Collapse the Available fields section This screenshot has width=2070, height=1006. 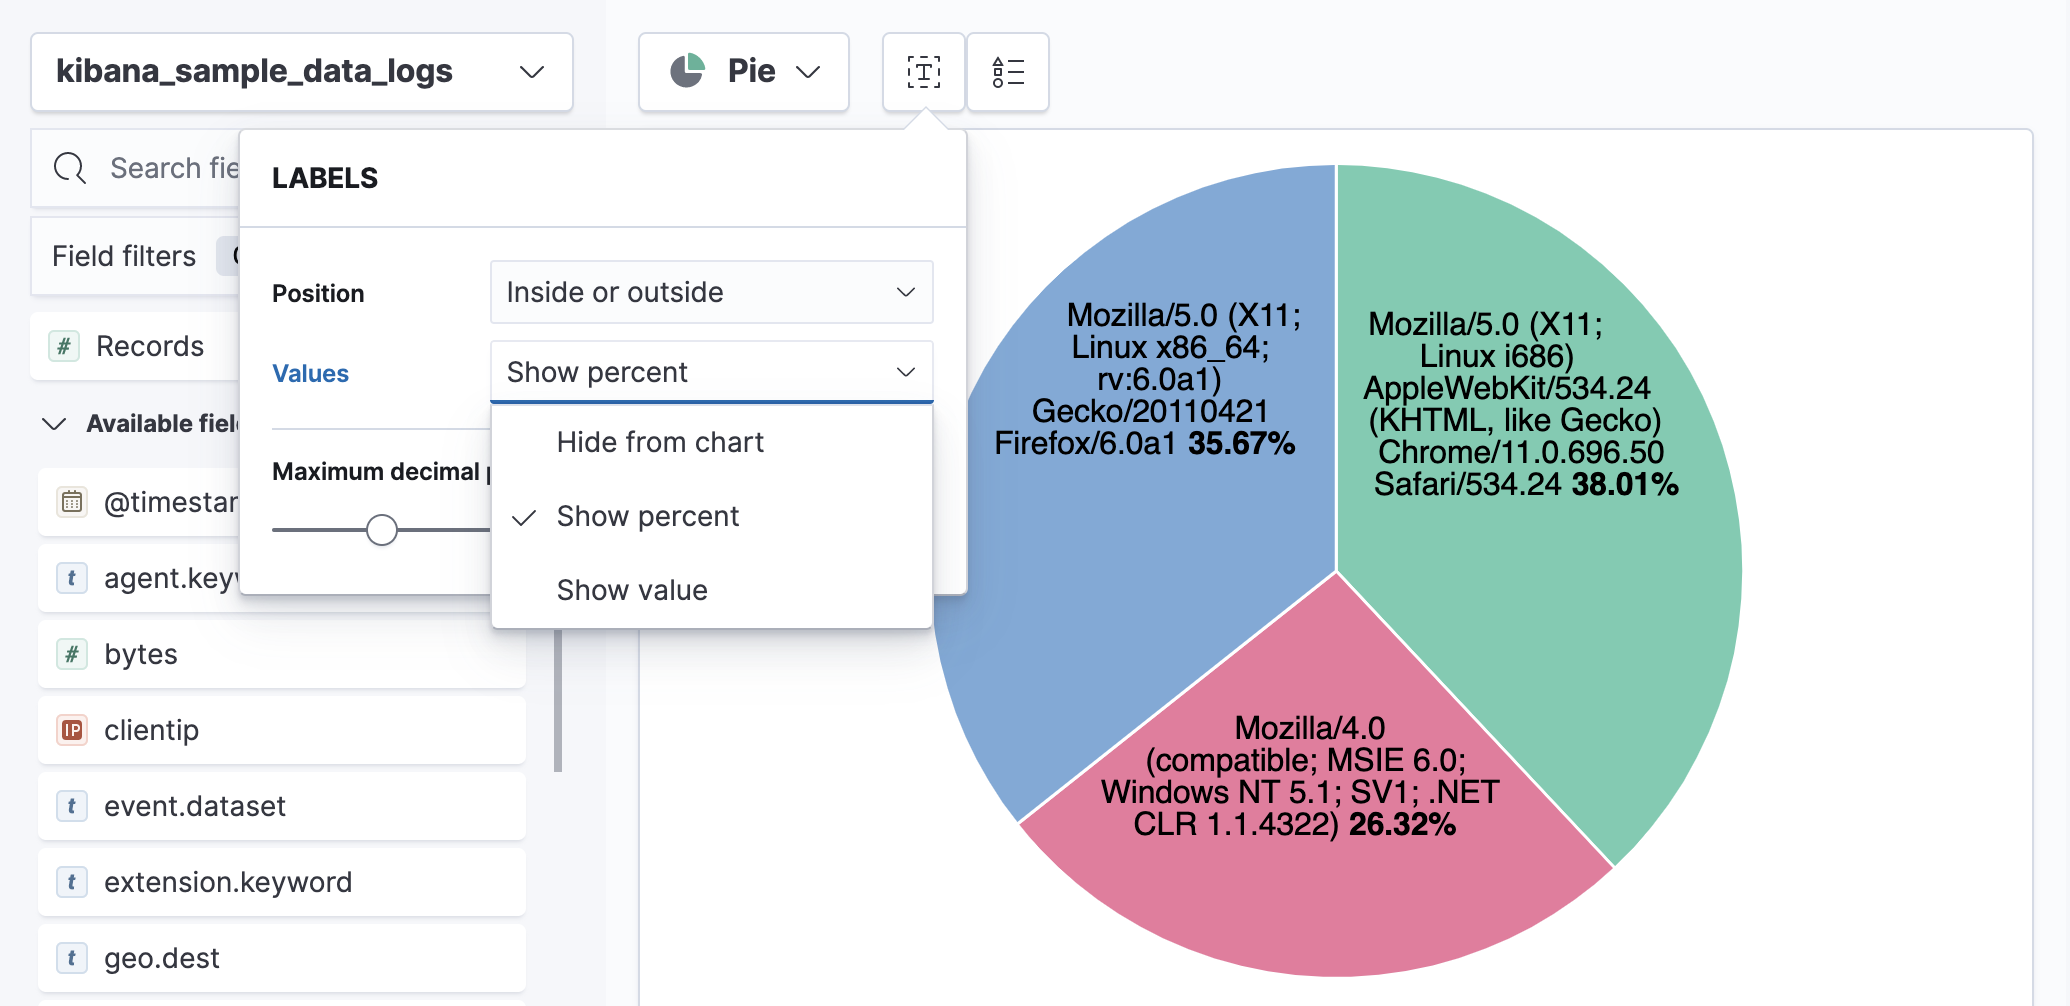[x=55, y=424]
